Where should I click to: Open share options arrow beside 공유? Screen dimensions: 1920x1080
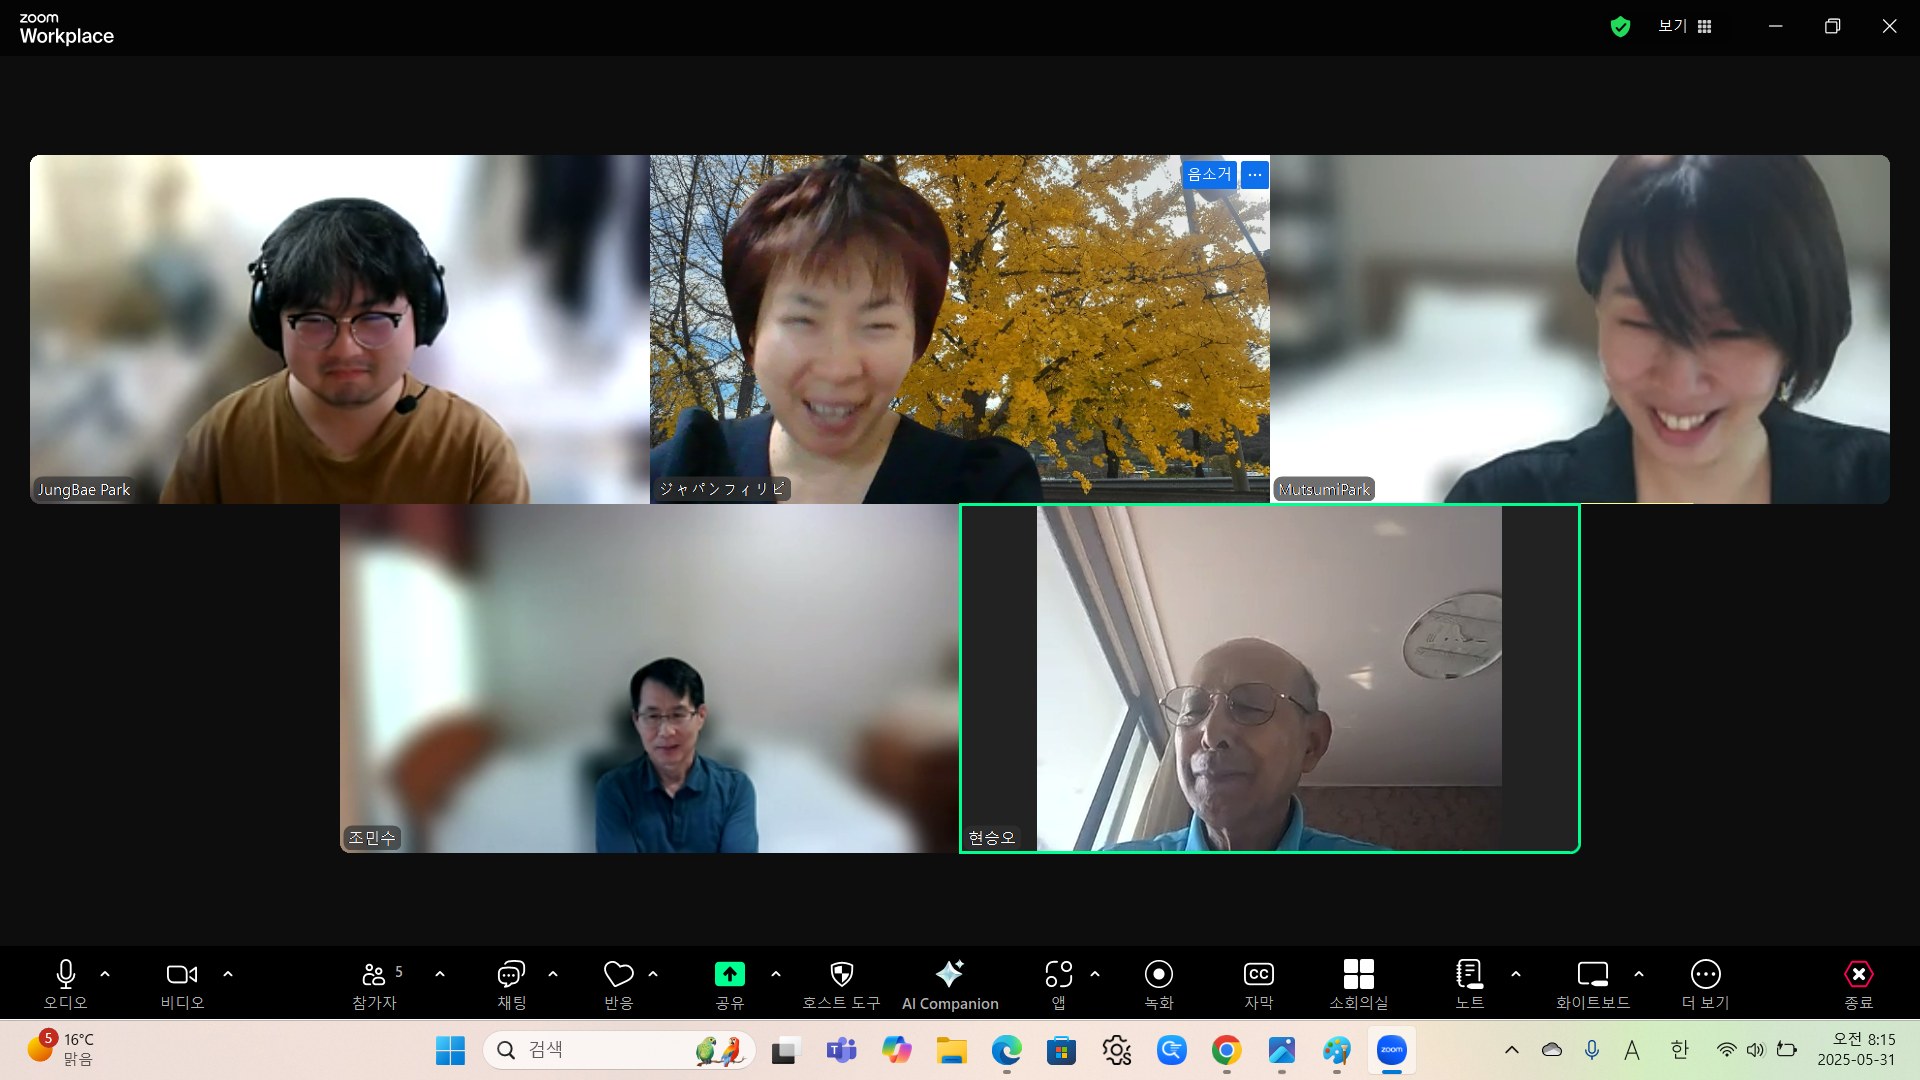776,974
